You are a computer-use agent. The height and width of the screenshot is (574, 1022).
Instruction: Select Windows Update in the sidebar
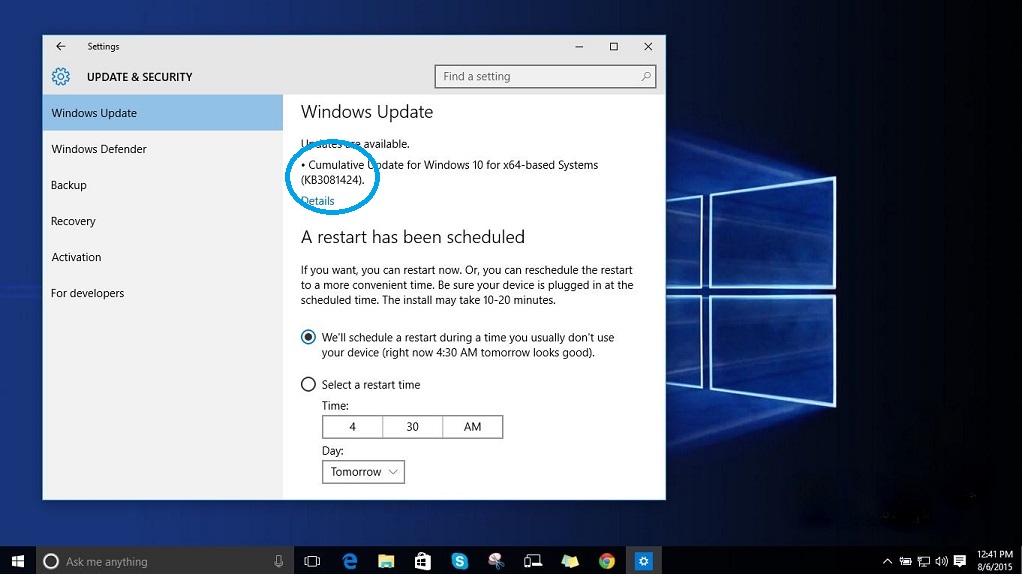pos(163,113)
